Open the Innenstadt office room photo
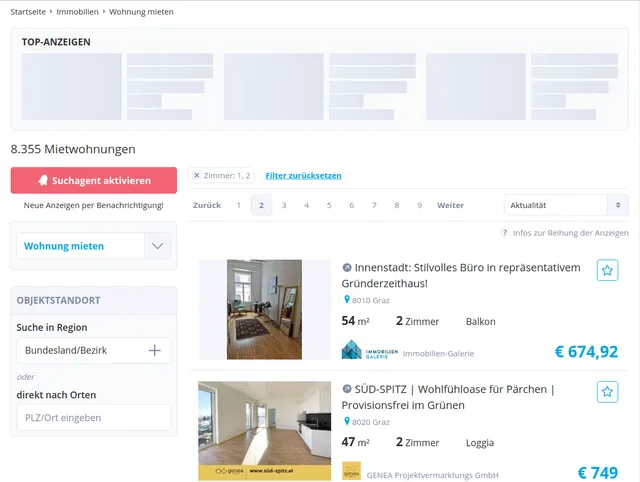Viewport: 640px width, 482px height. point(264,310)
